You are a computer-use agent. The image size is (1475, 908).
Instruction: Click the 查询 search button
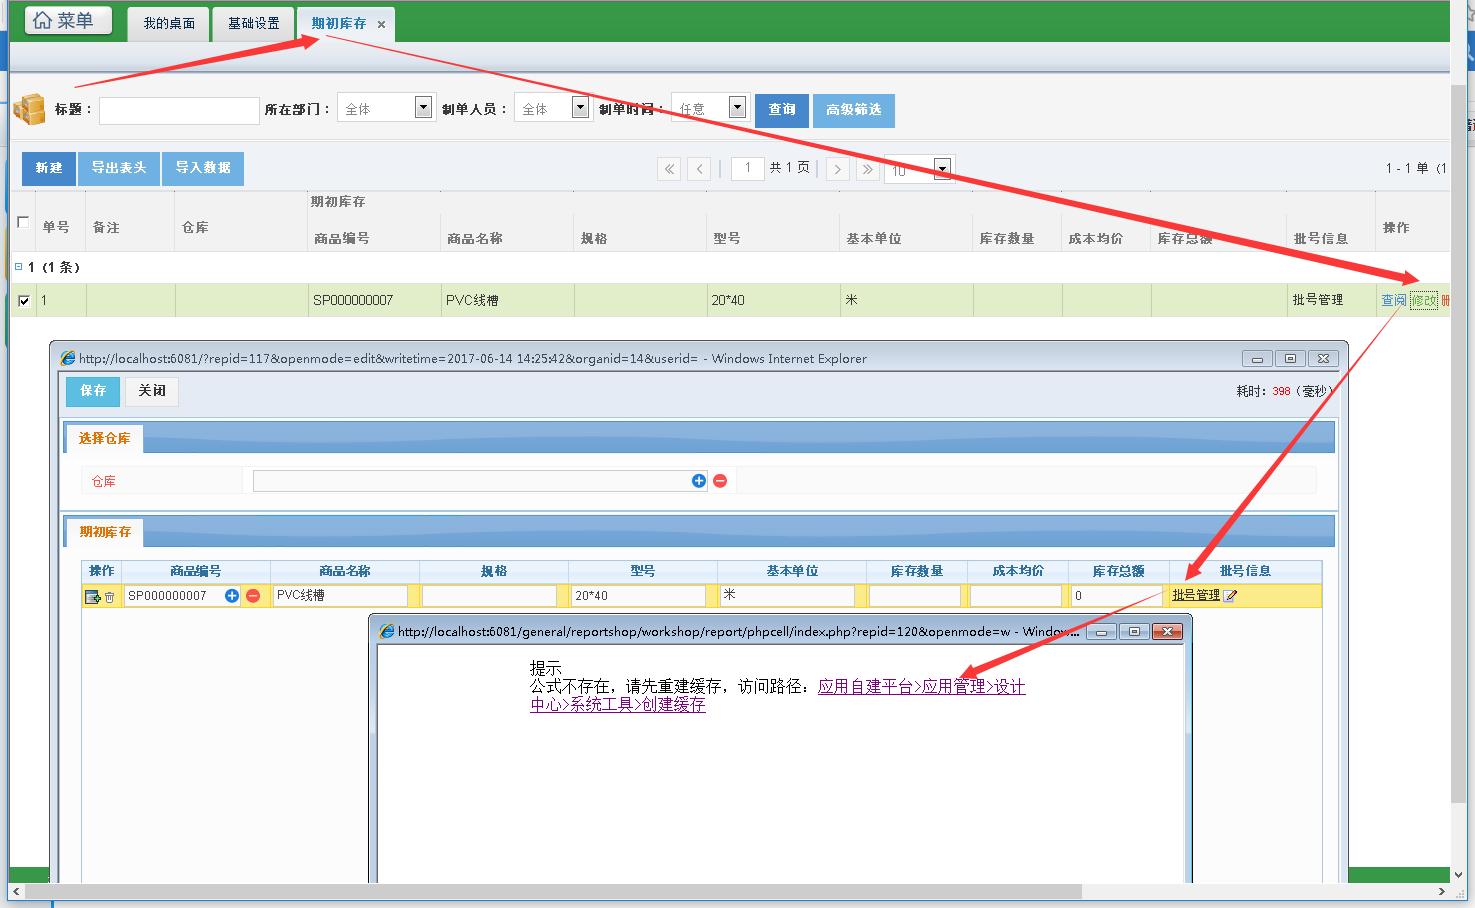[x=782, y=110]
